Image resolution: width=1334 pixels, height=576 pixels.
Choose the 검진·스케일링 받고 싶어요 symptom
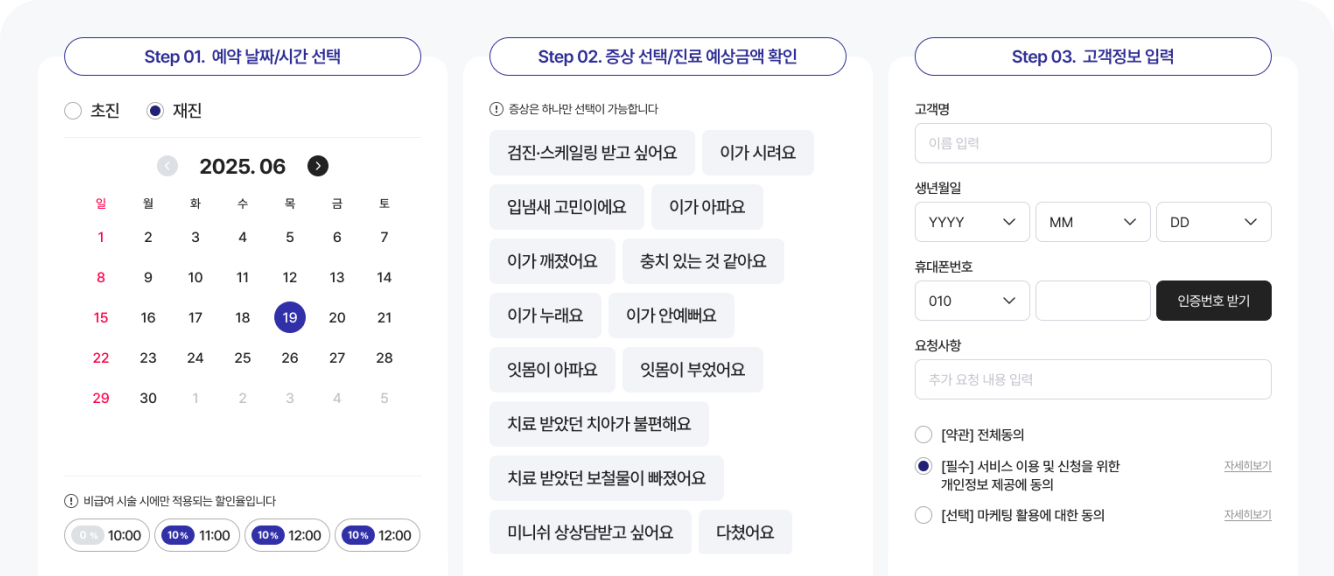[592, 153]
